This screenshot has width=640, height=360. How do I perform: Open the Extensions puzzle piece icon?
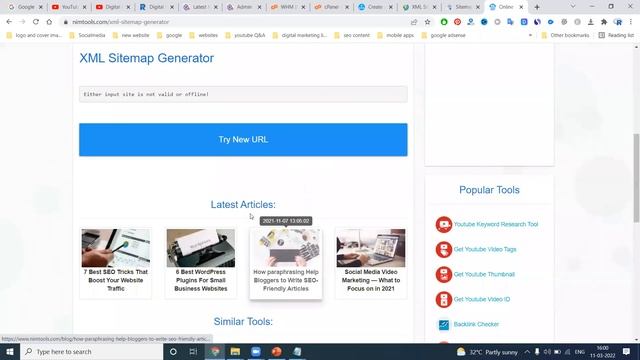604,22
